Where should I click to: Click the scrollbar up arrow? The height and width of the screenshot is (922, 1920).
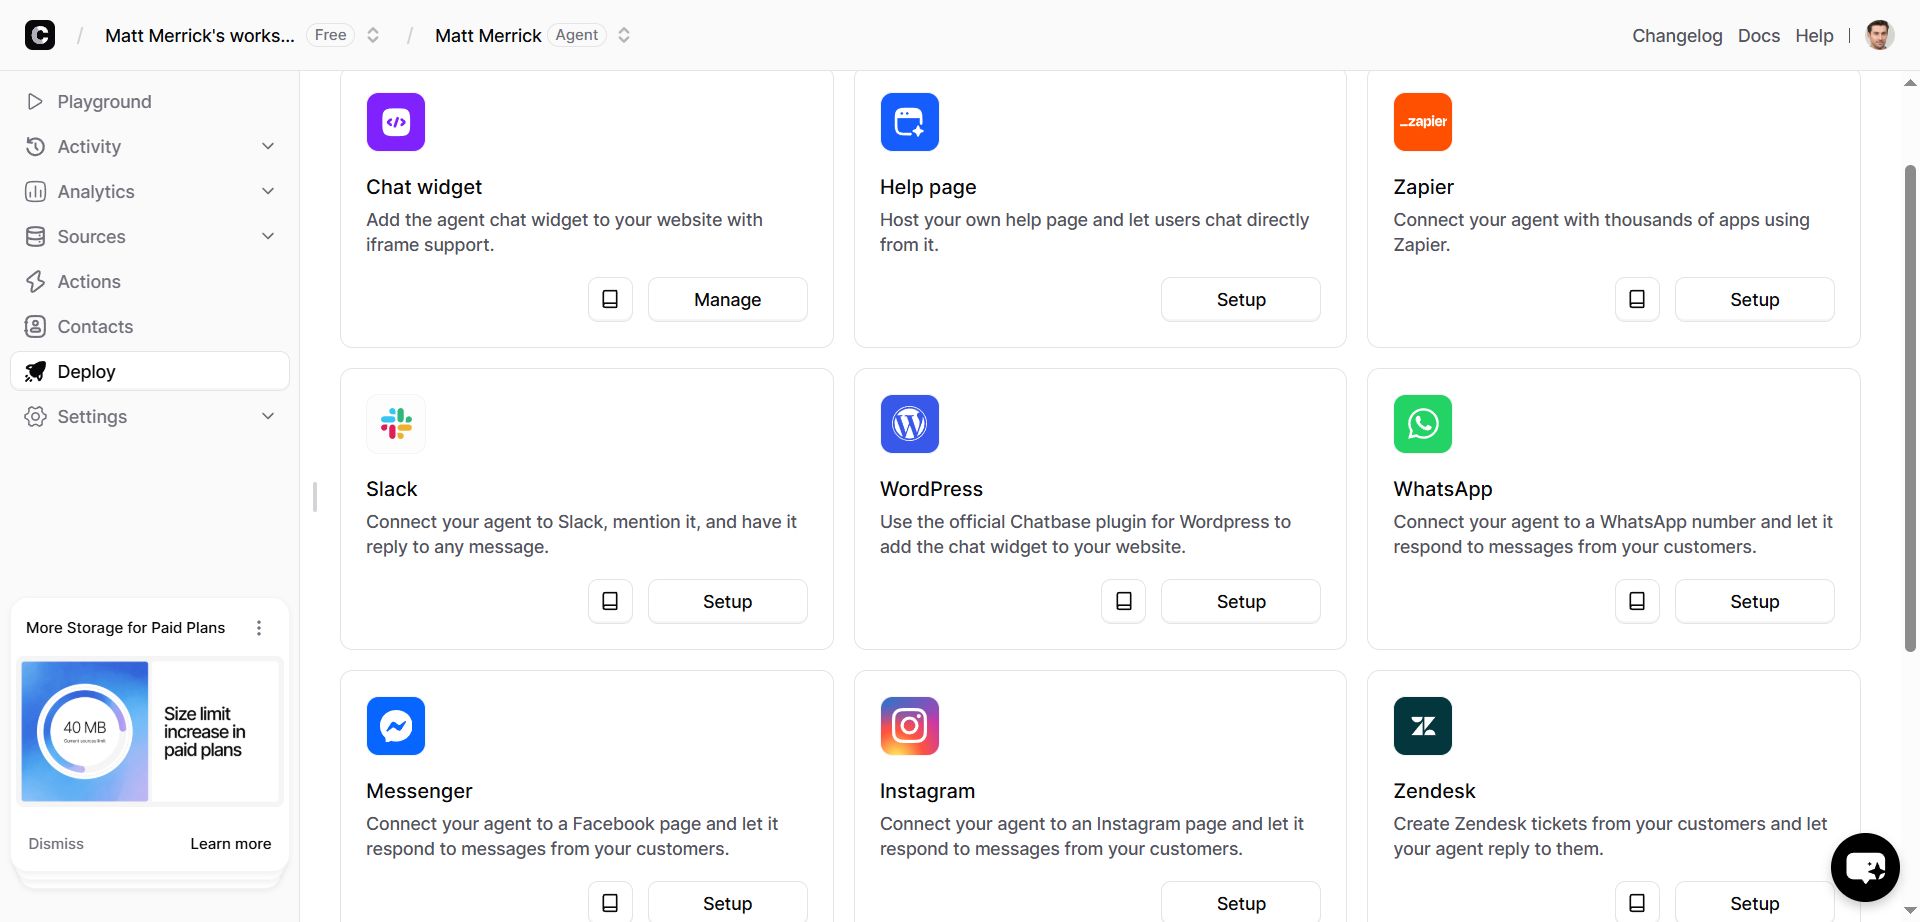point(1910,83)
